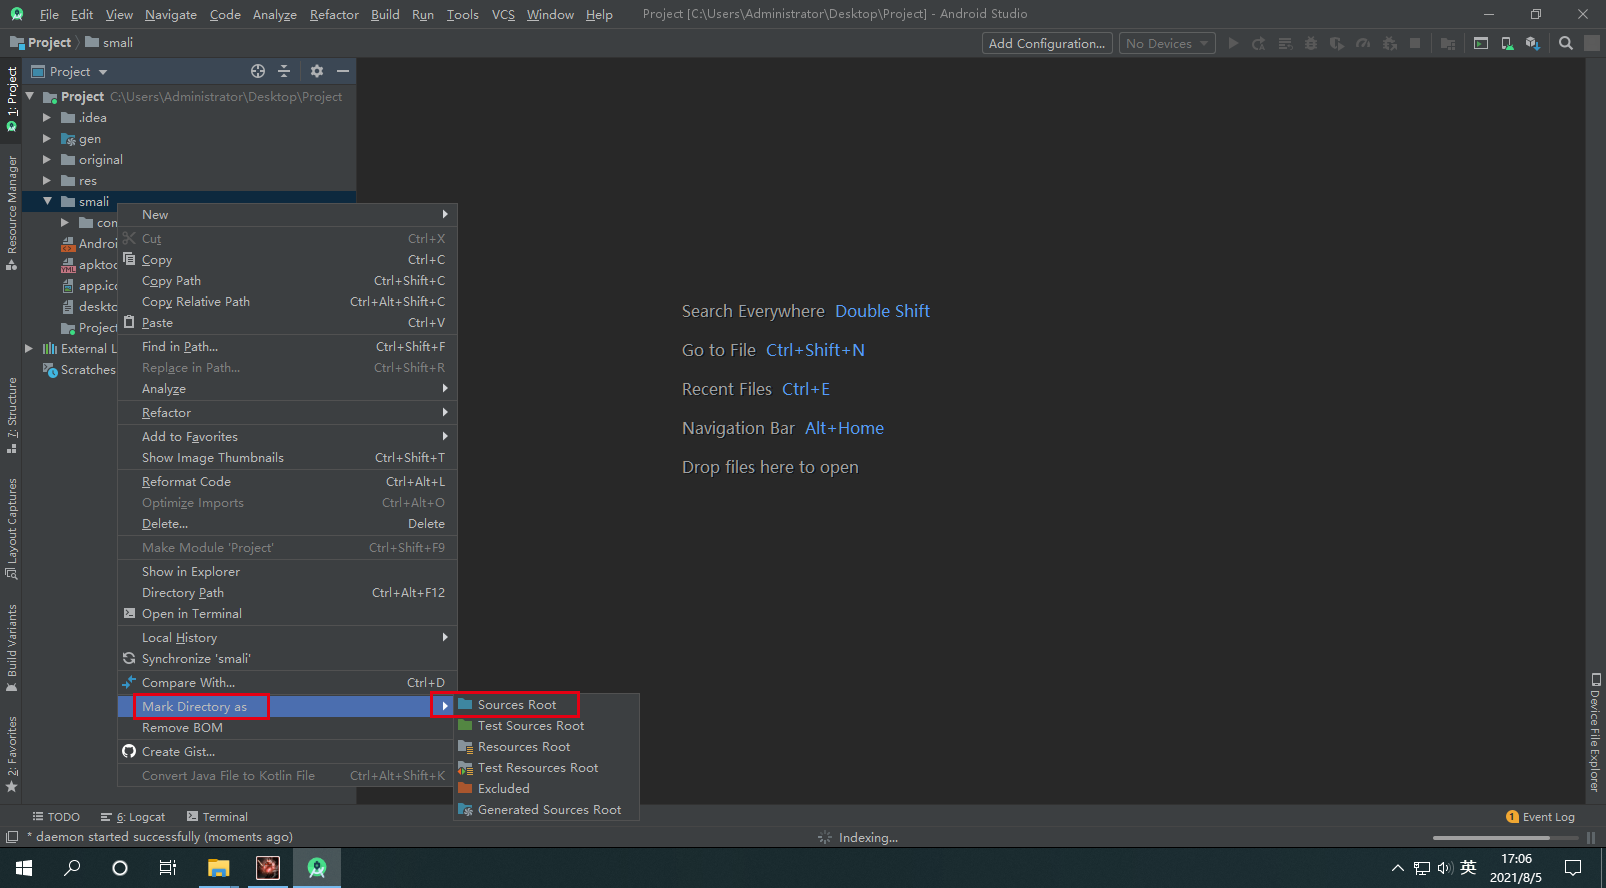Select Test Sources Root option

pos(546,725)
